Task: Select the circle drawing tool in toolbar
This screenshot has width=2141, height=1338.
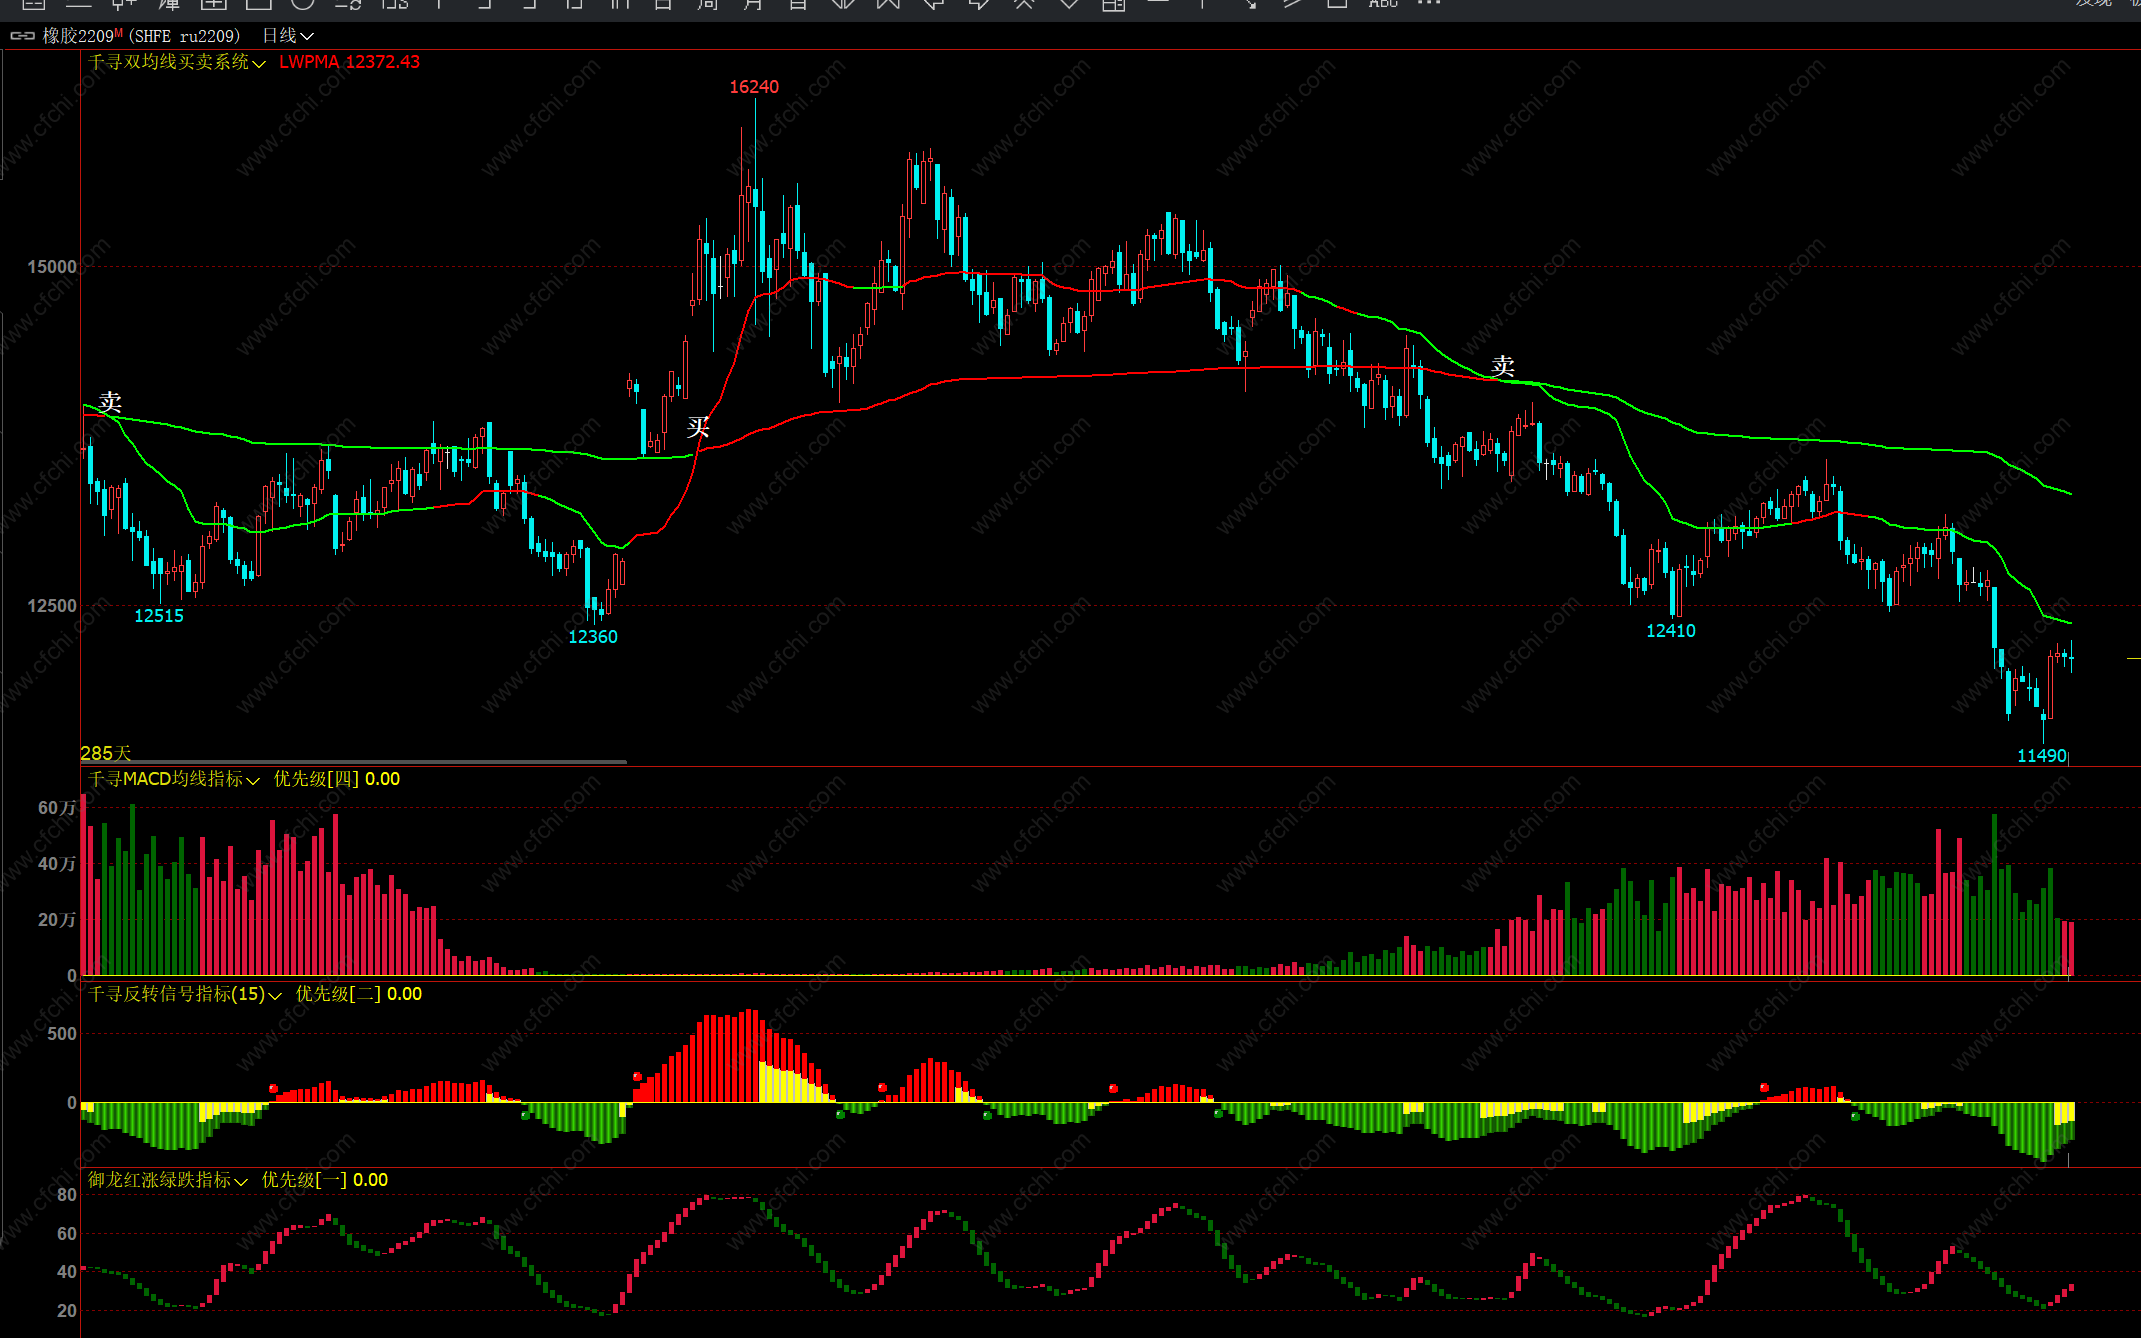Action: click(302, 4)
